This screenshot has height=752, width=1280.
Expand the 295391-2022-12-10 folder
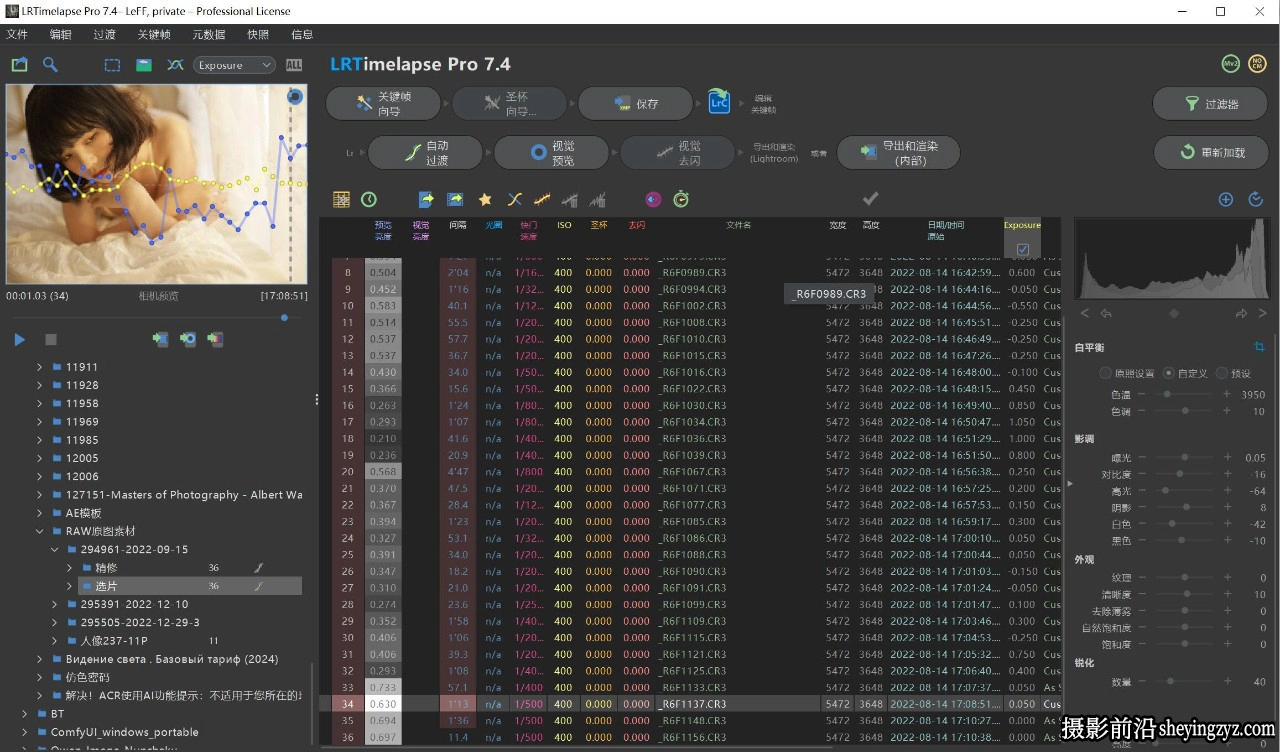click(54, 604)
